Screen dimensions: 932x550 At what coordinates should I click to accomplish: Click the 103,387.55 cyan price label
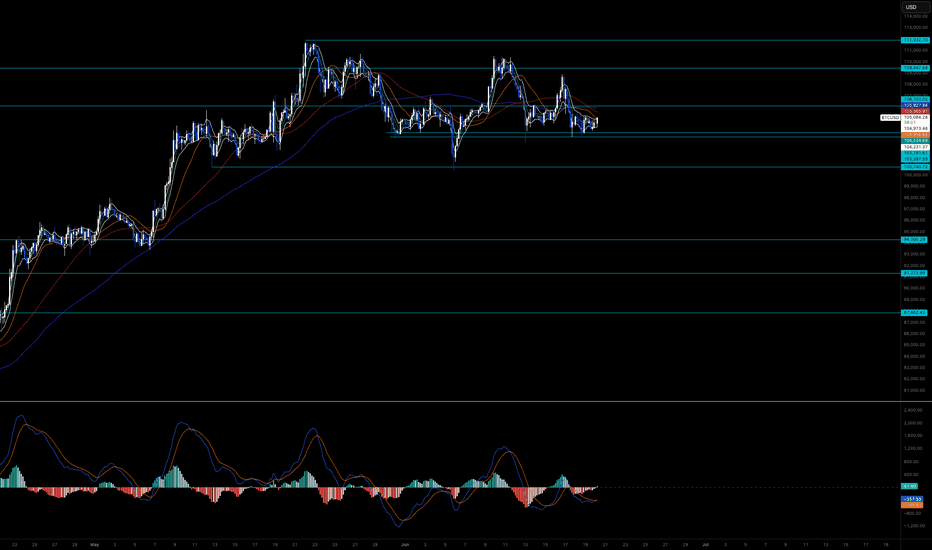(915, 159)
